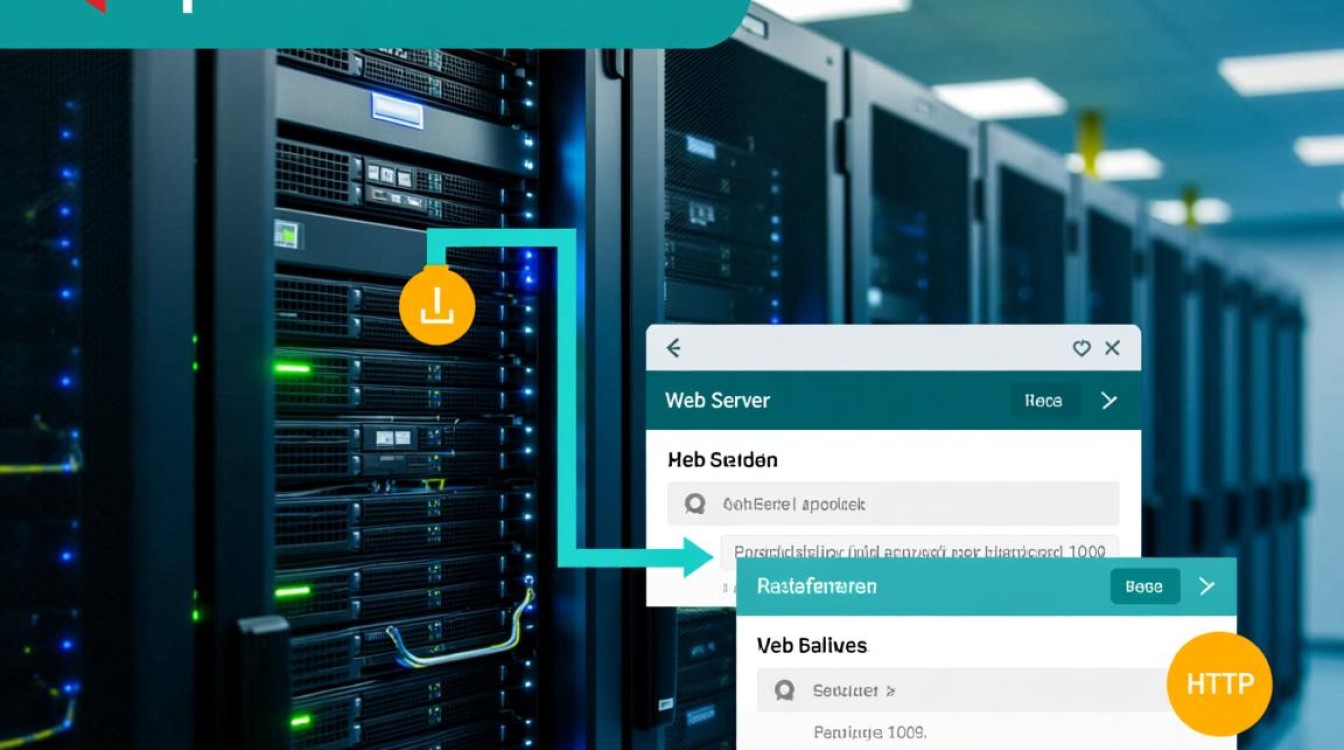Click the heart favorite icon
The image size is (1344, 750).
1081,348
